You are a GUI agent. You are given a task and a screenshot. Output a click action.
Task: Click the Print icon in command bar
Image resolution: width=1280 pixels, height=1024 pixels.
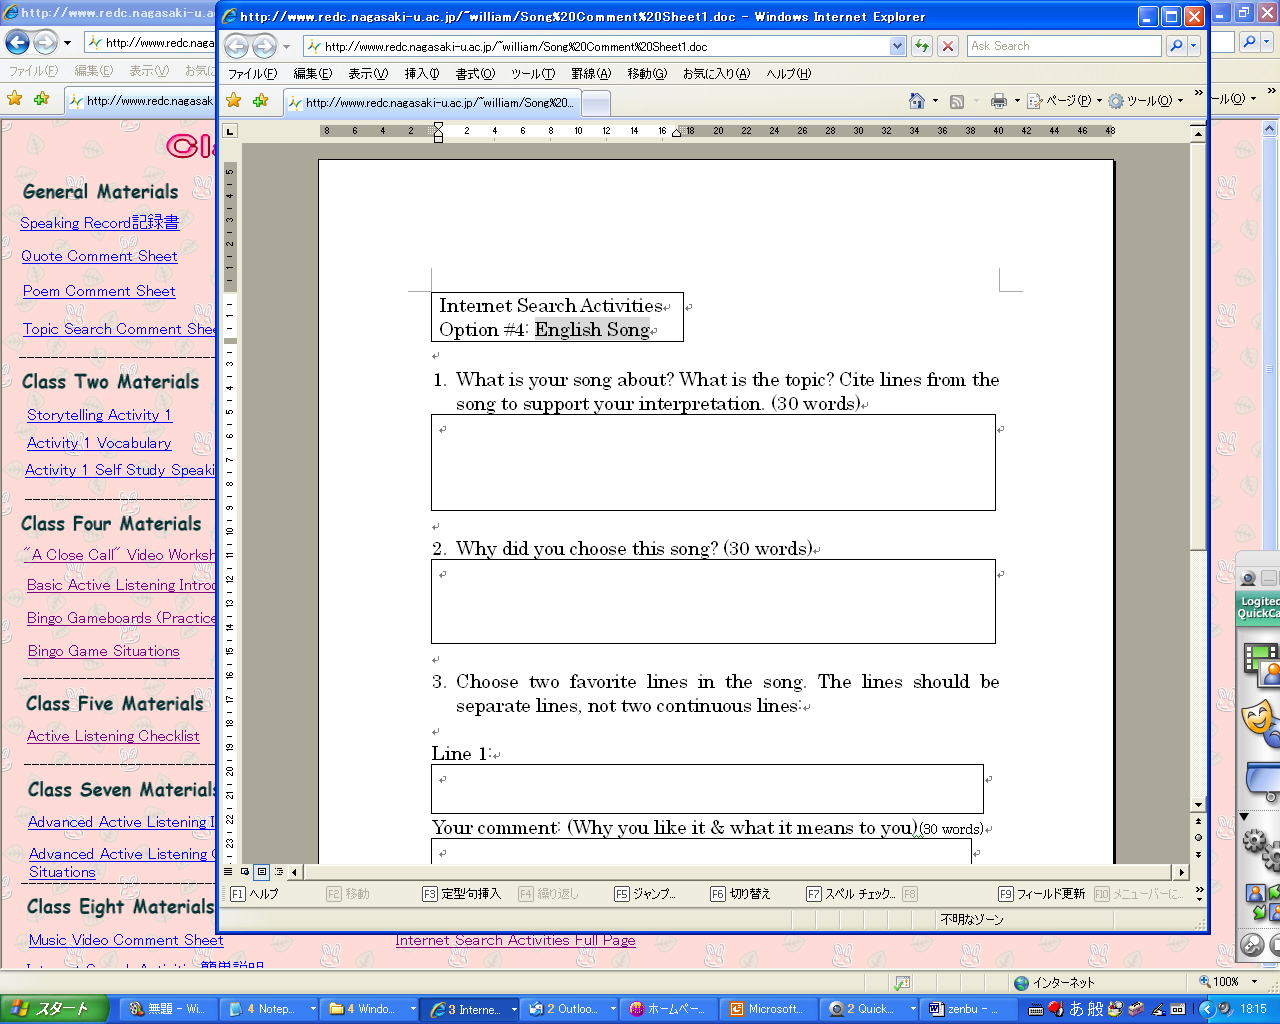[998, 101]
